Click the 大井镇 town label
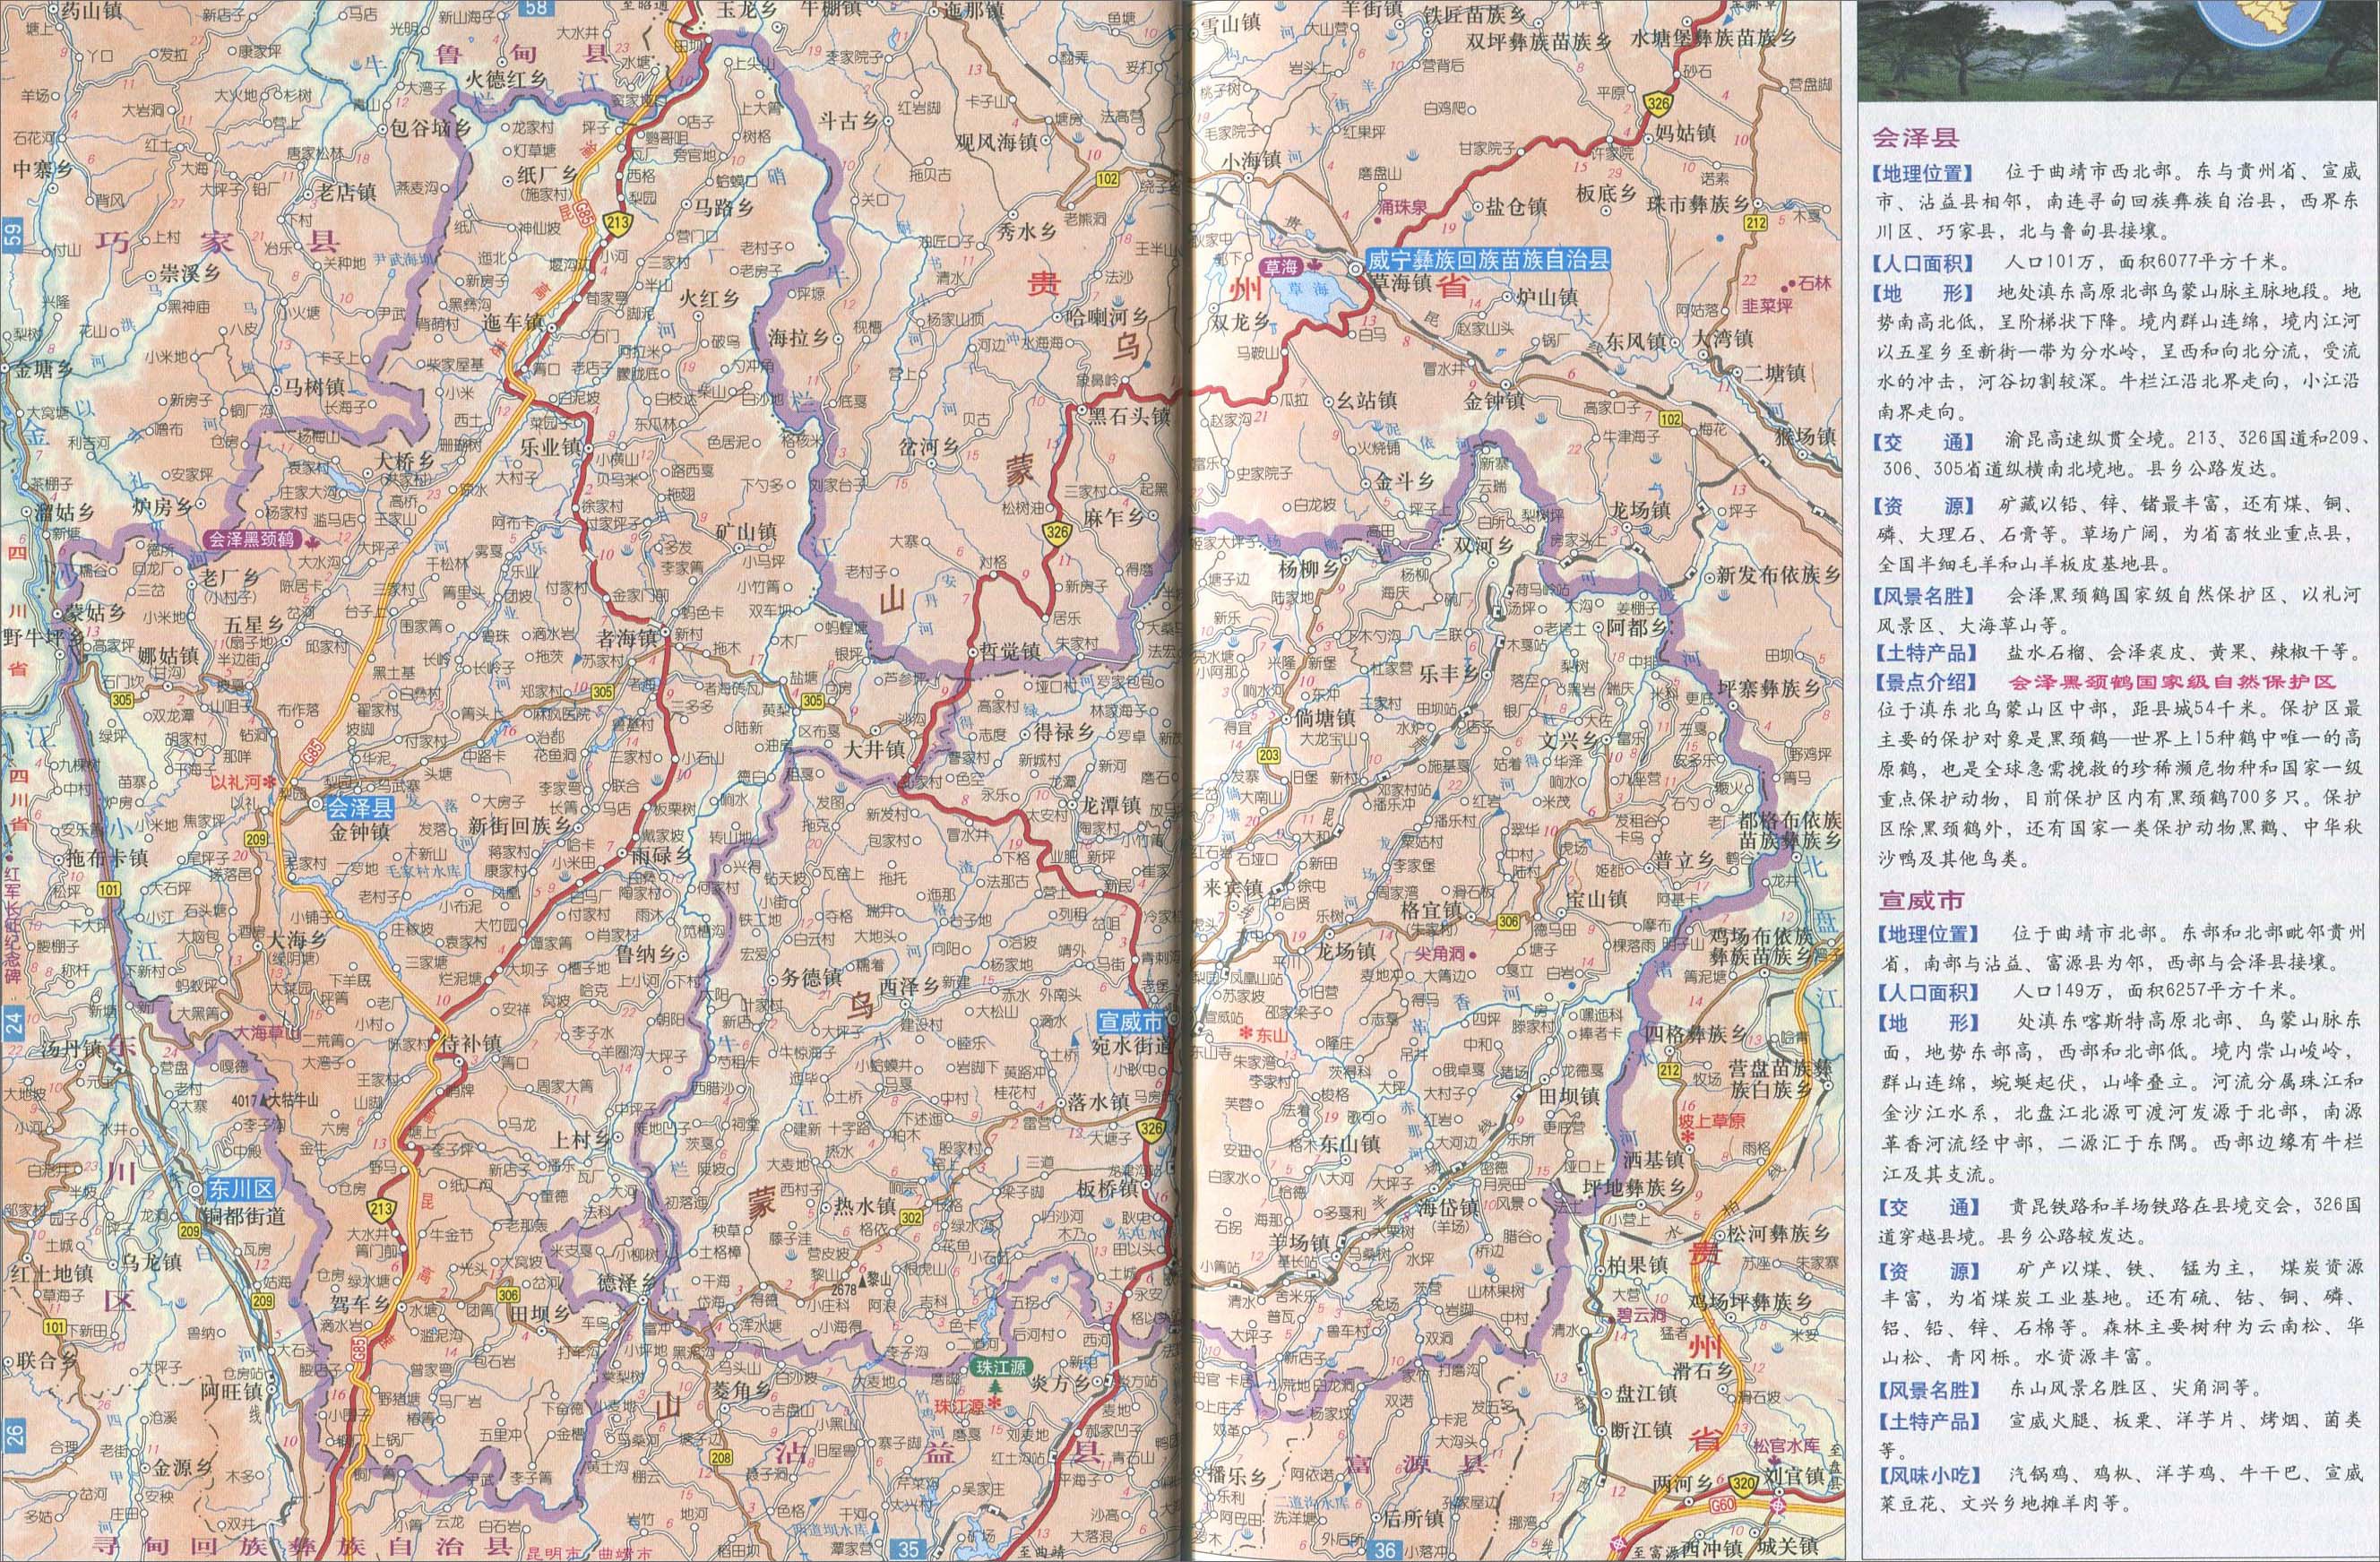Viewport: 2380px width, 1562px height. coord(874,749)
